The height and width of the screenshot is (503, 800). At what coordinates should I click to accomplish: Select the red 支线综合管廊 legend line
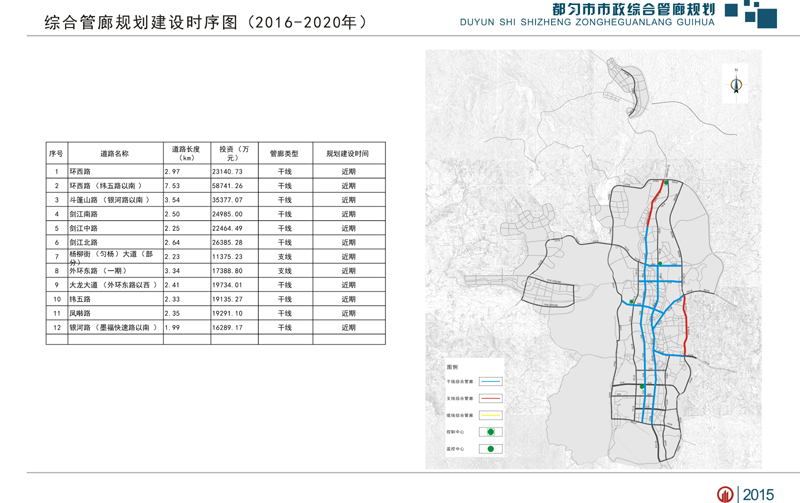click(490, 398)
